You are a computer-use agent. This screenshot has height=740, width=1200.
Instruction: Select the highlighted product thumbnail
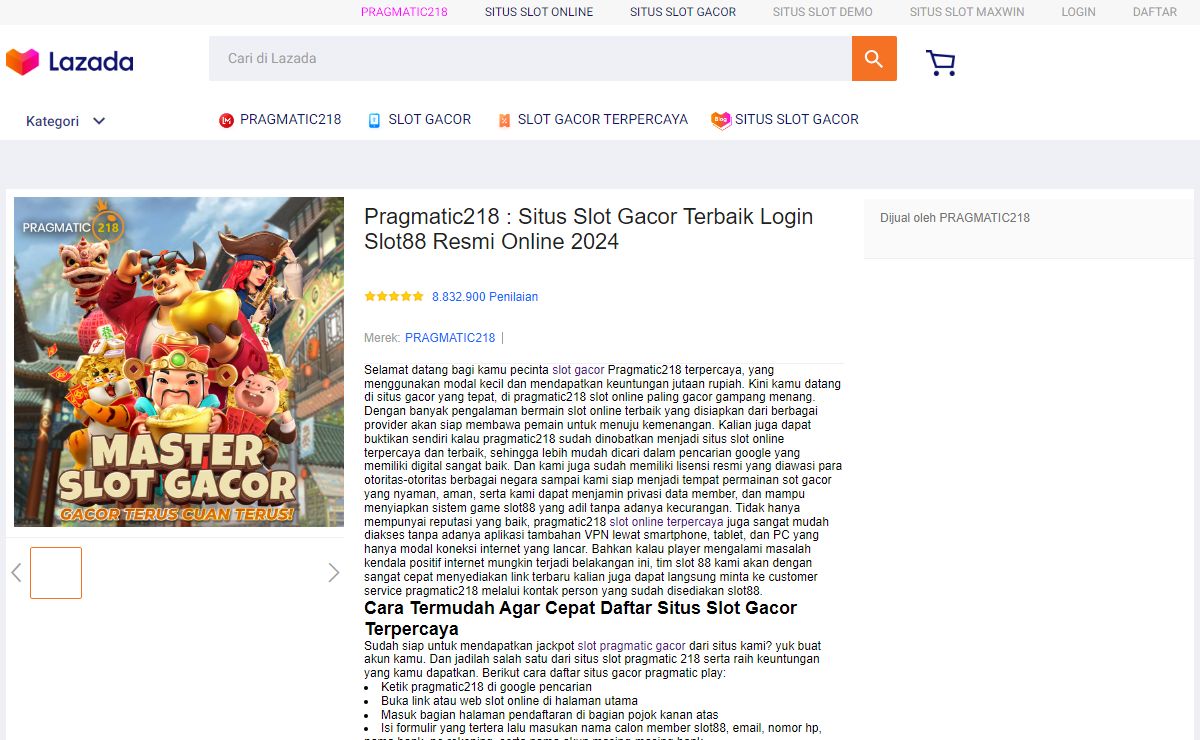click(x=56, y=573)
